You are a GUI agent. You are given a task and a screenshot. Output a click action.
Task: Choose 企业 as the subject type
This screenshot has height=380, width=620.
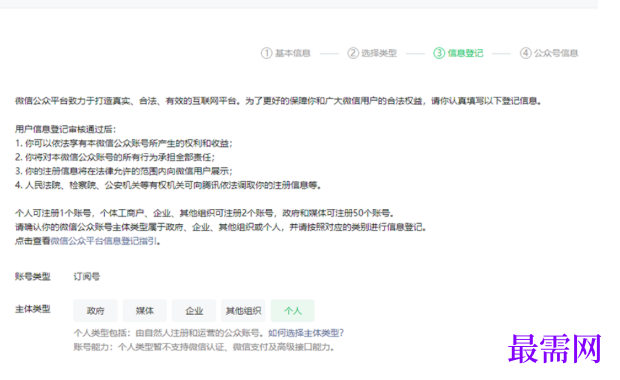tap(194, 311)
